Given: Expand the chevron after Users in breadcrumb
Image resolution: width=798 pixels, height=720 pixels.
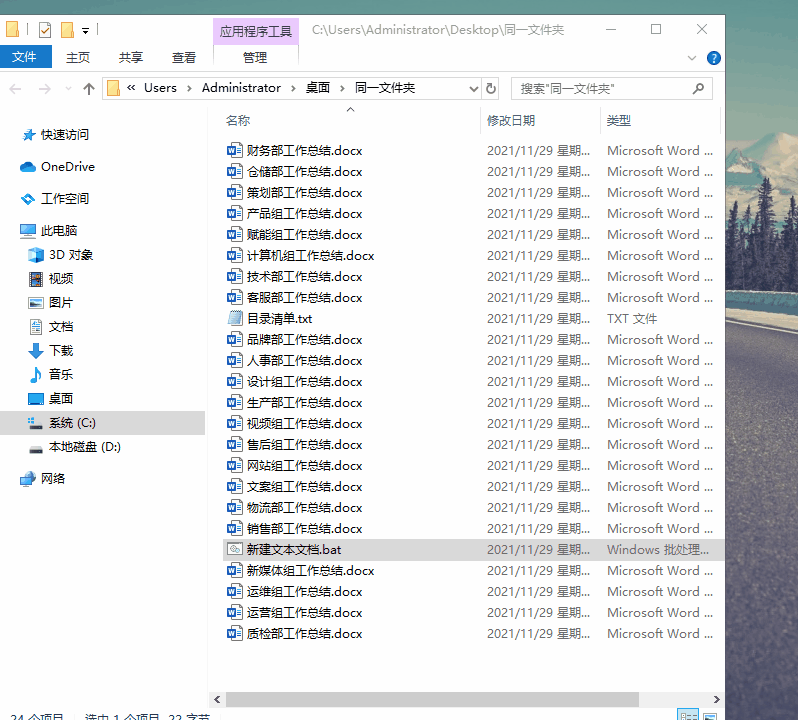Looking at the screenshot, I should (x=189, y=89).
